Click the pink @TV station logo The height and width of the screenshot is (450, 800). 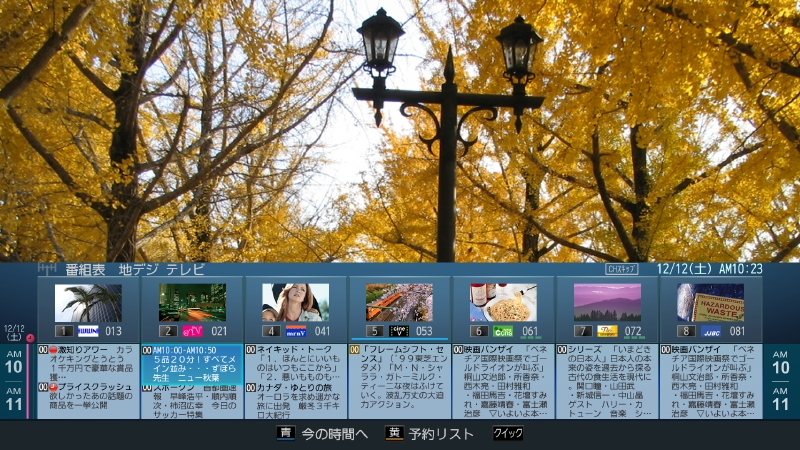point(192,331)
